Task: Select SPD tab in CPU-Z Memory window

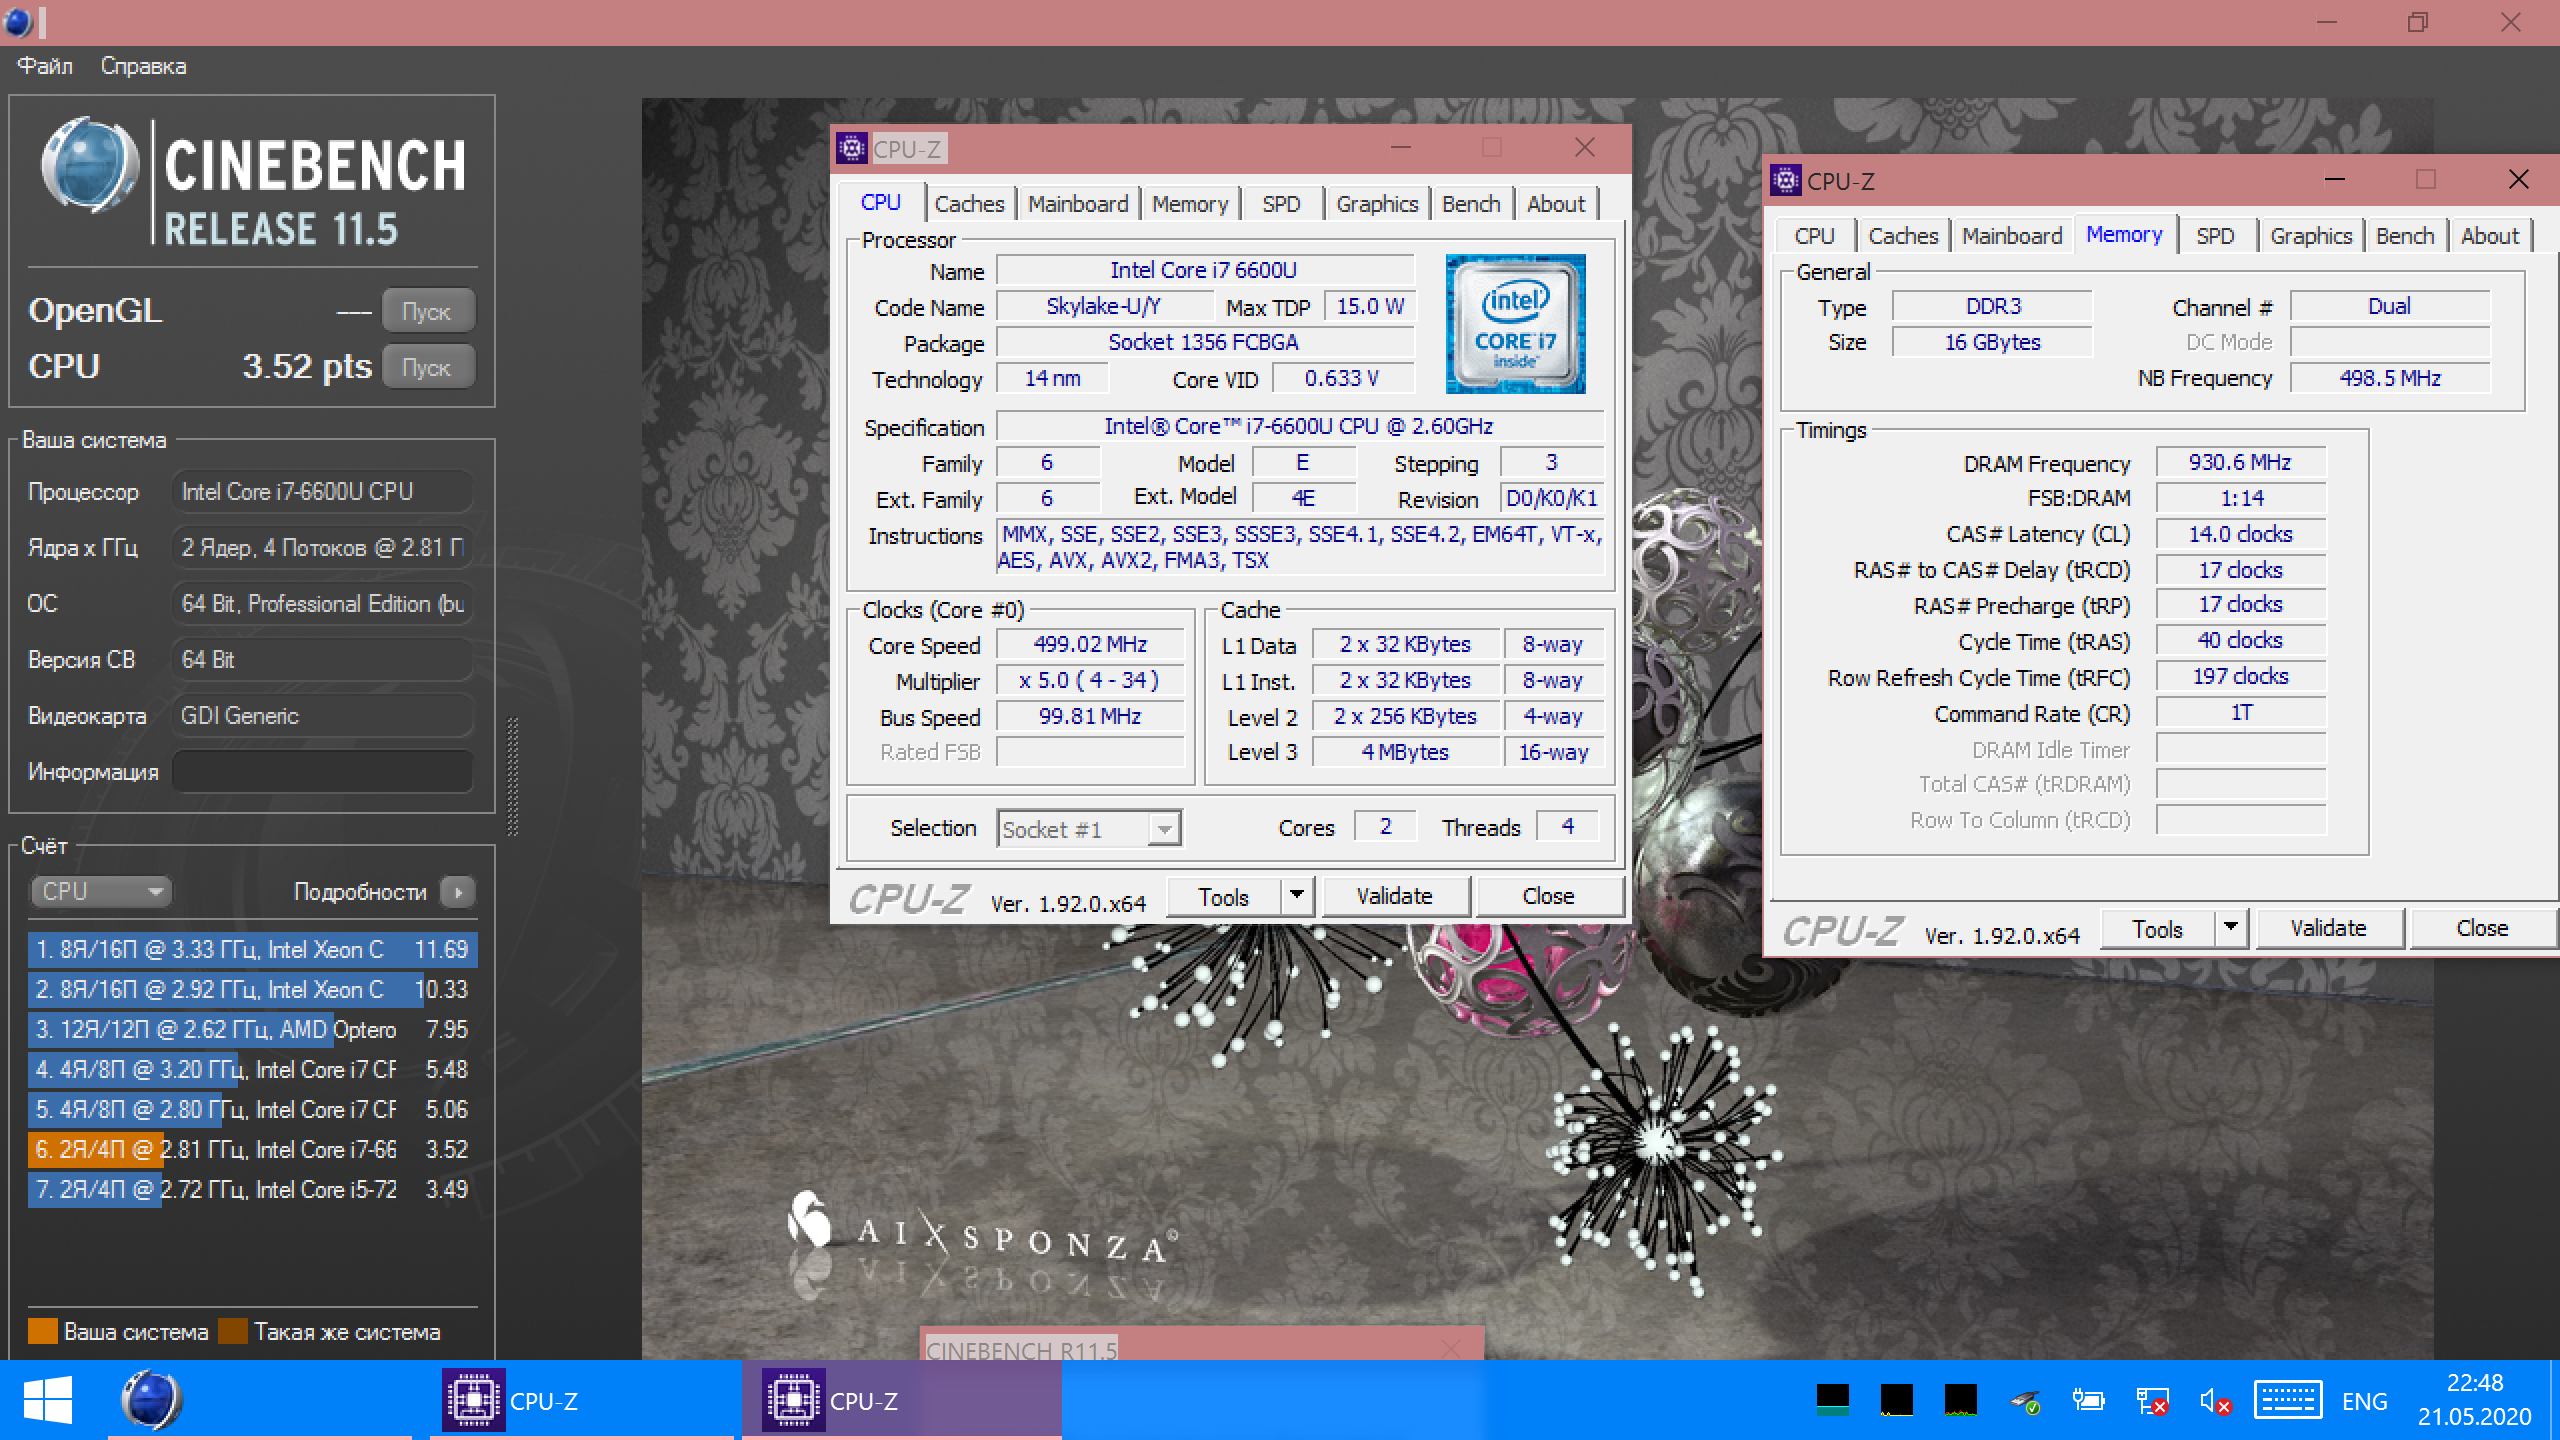Action: (x=2215, y=236)
